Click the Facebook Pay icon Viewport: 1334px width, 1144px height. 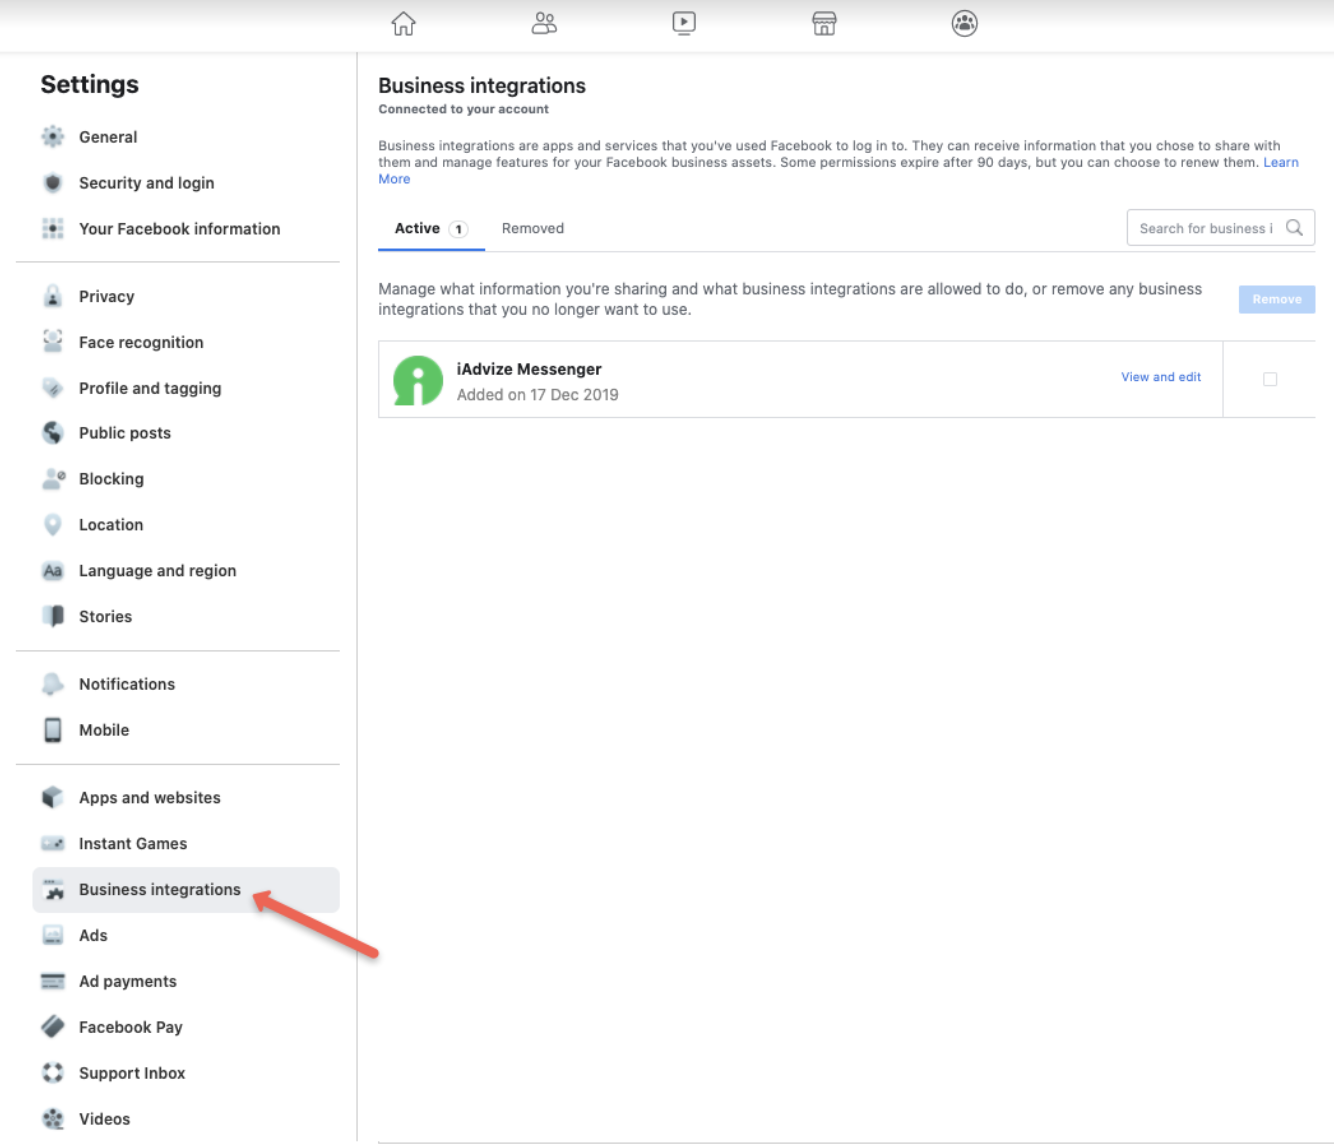point(53,1027)
